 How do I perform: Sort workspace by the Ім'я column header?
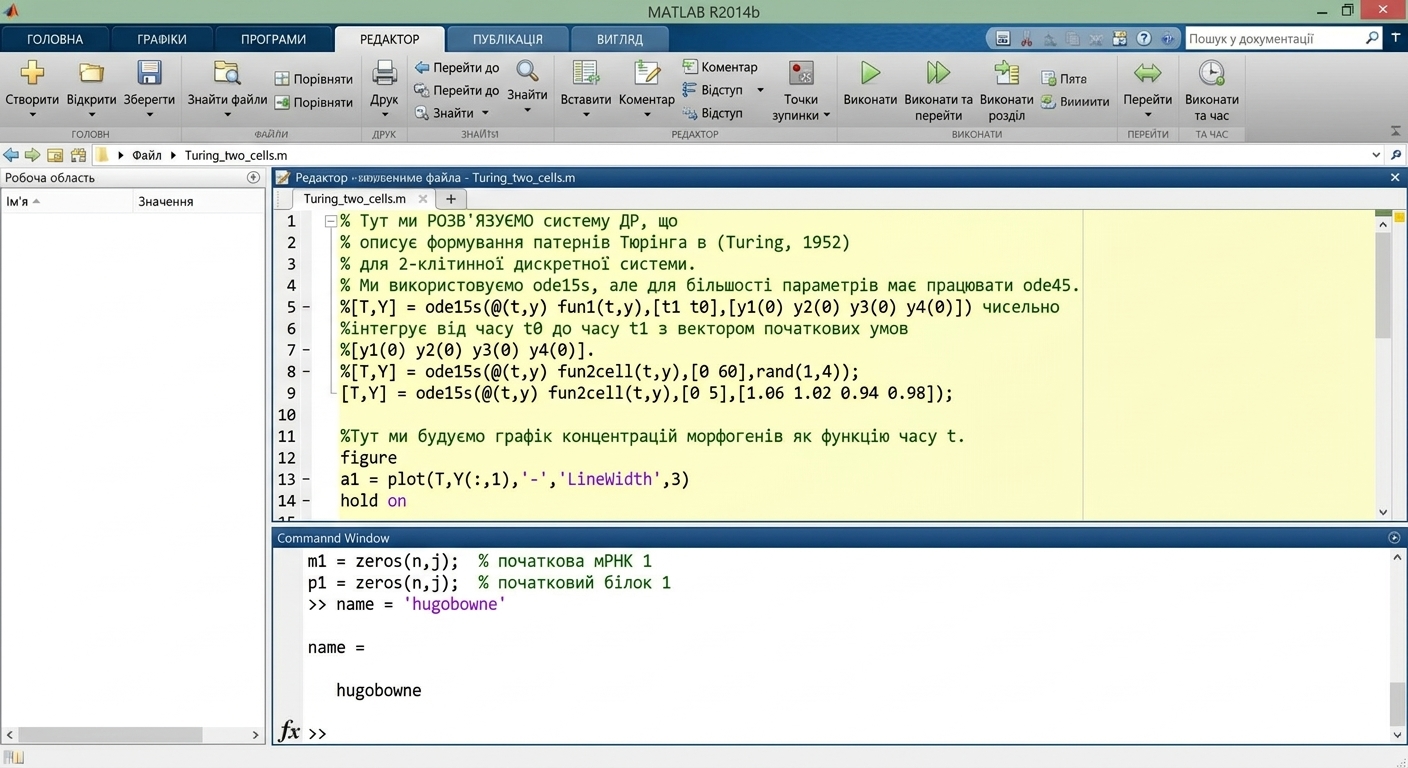[66, 201]
